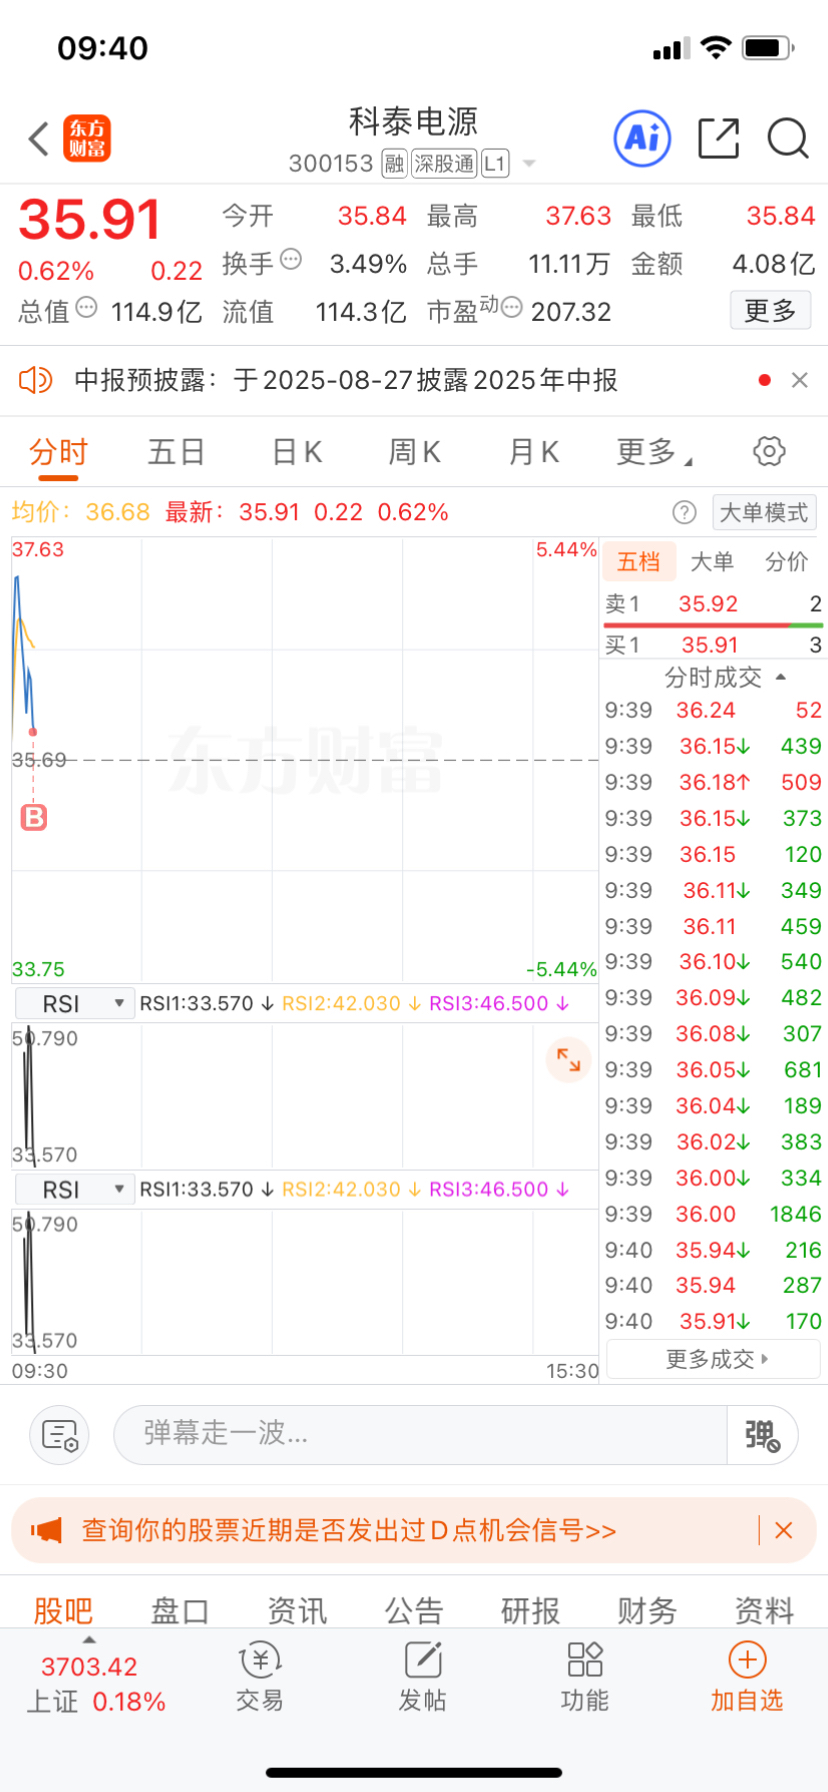Tap 加自选 add to watchlist

click(x=747, y=1676)
